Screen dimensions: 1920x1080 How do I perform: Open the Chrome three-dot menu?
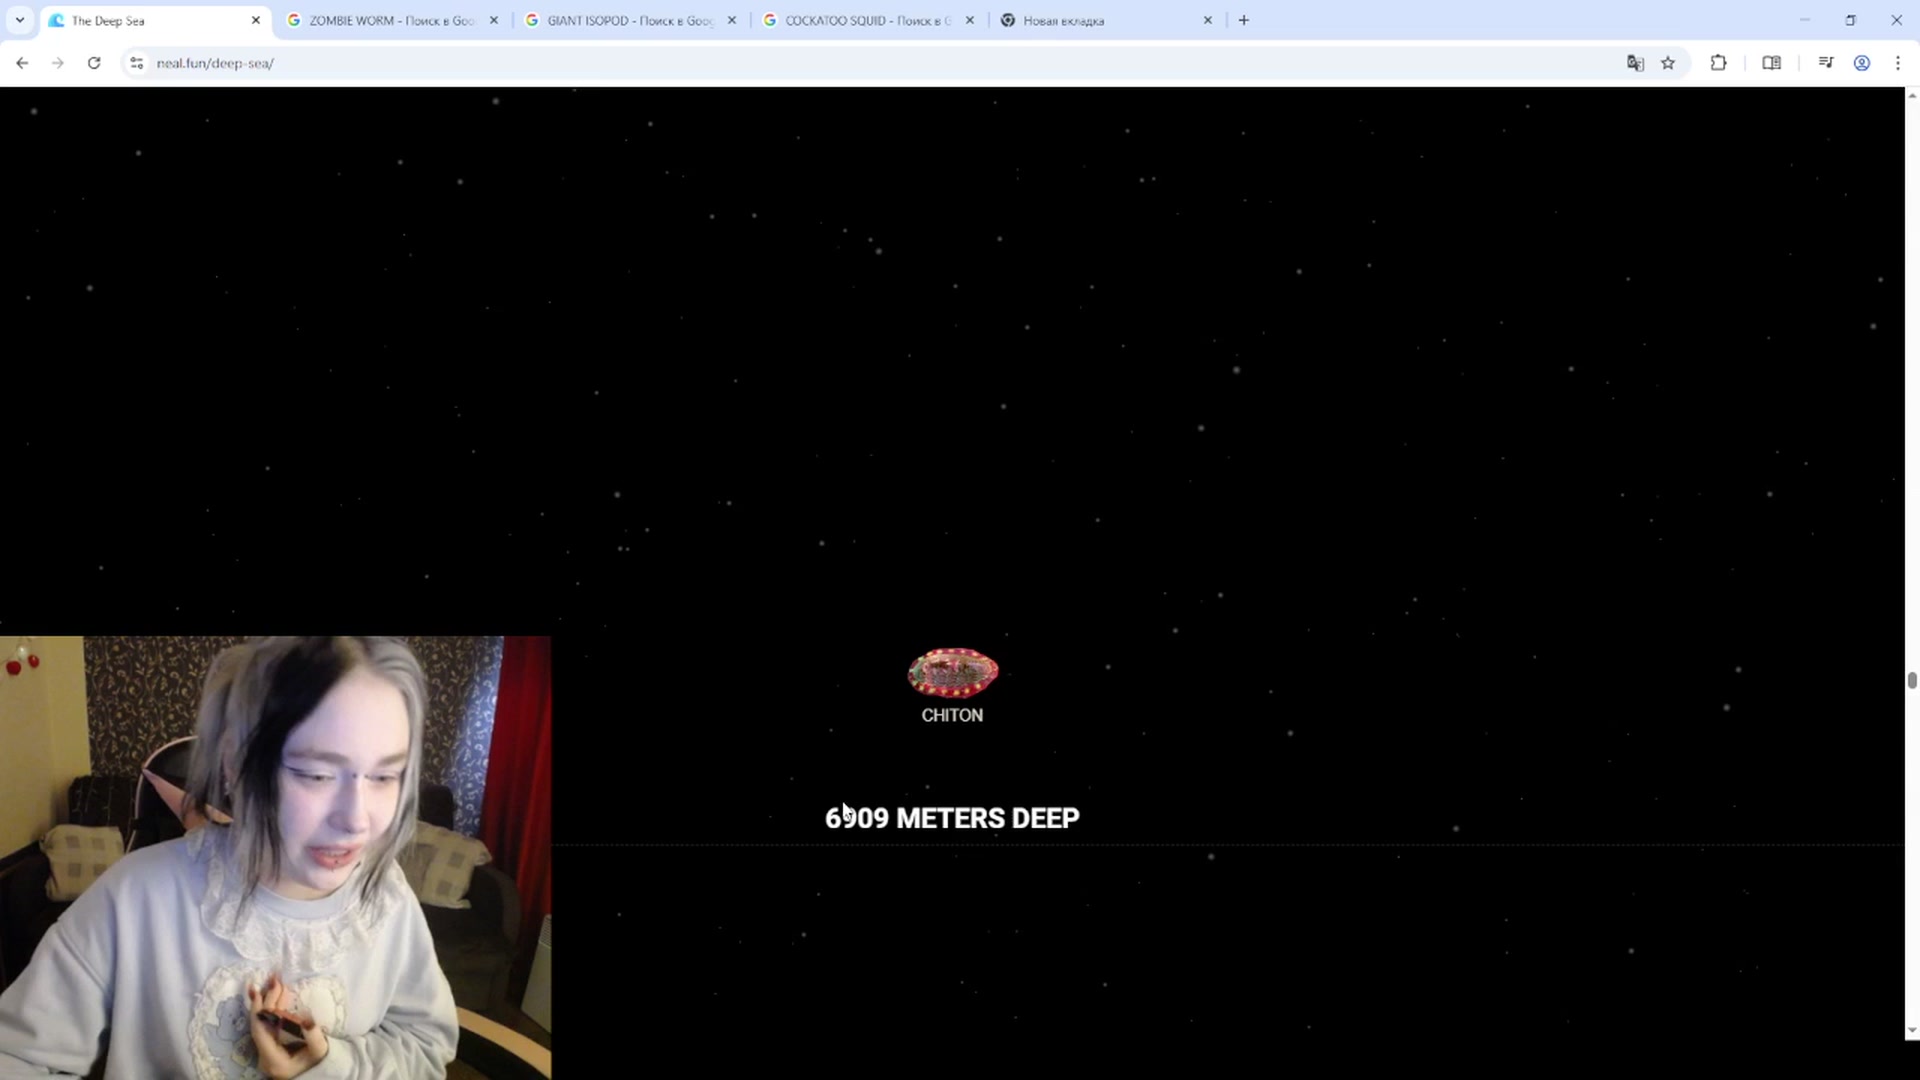click(1898, 63)
